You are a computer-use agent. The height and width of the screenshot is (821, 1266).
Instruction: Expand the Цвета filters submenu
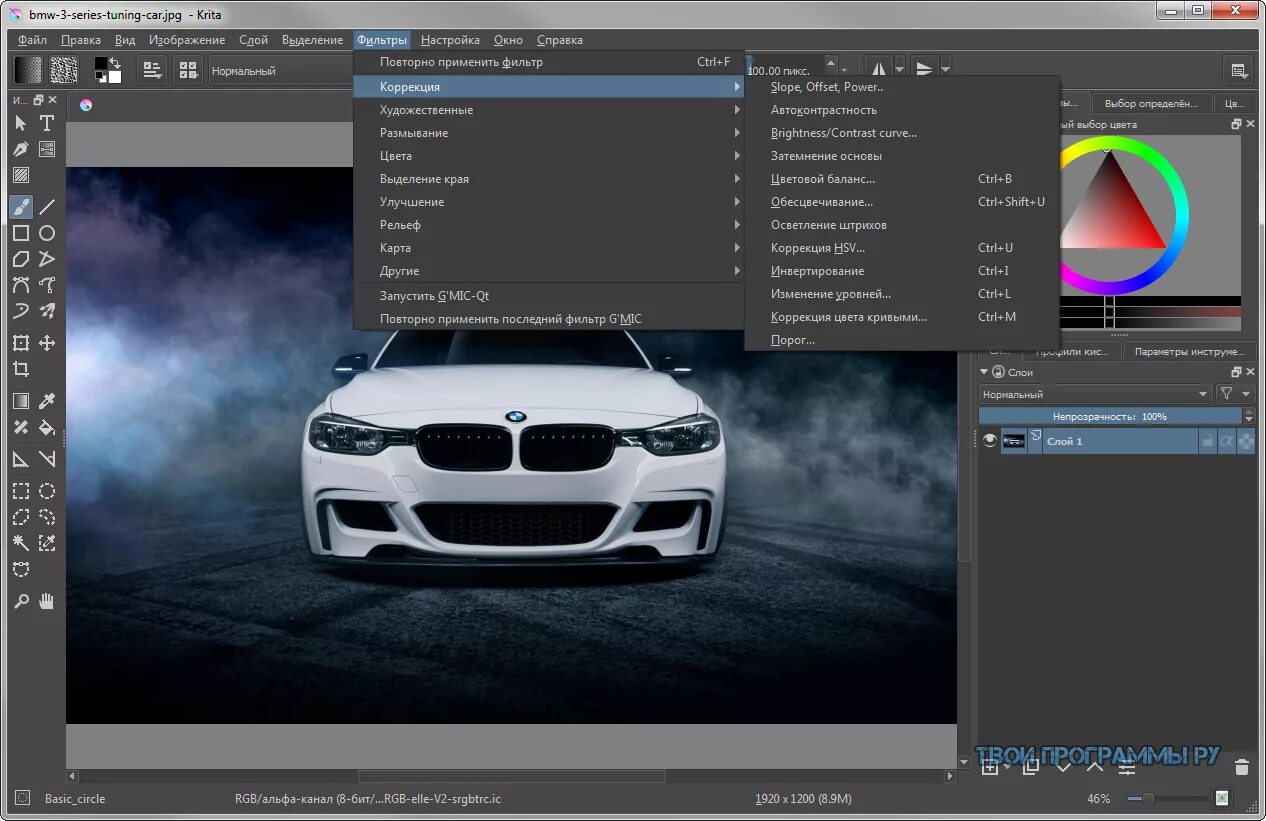(x=548, y=156)
